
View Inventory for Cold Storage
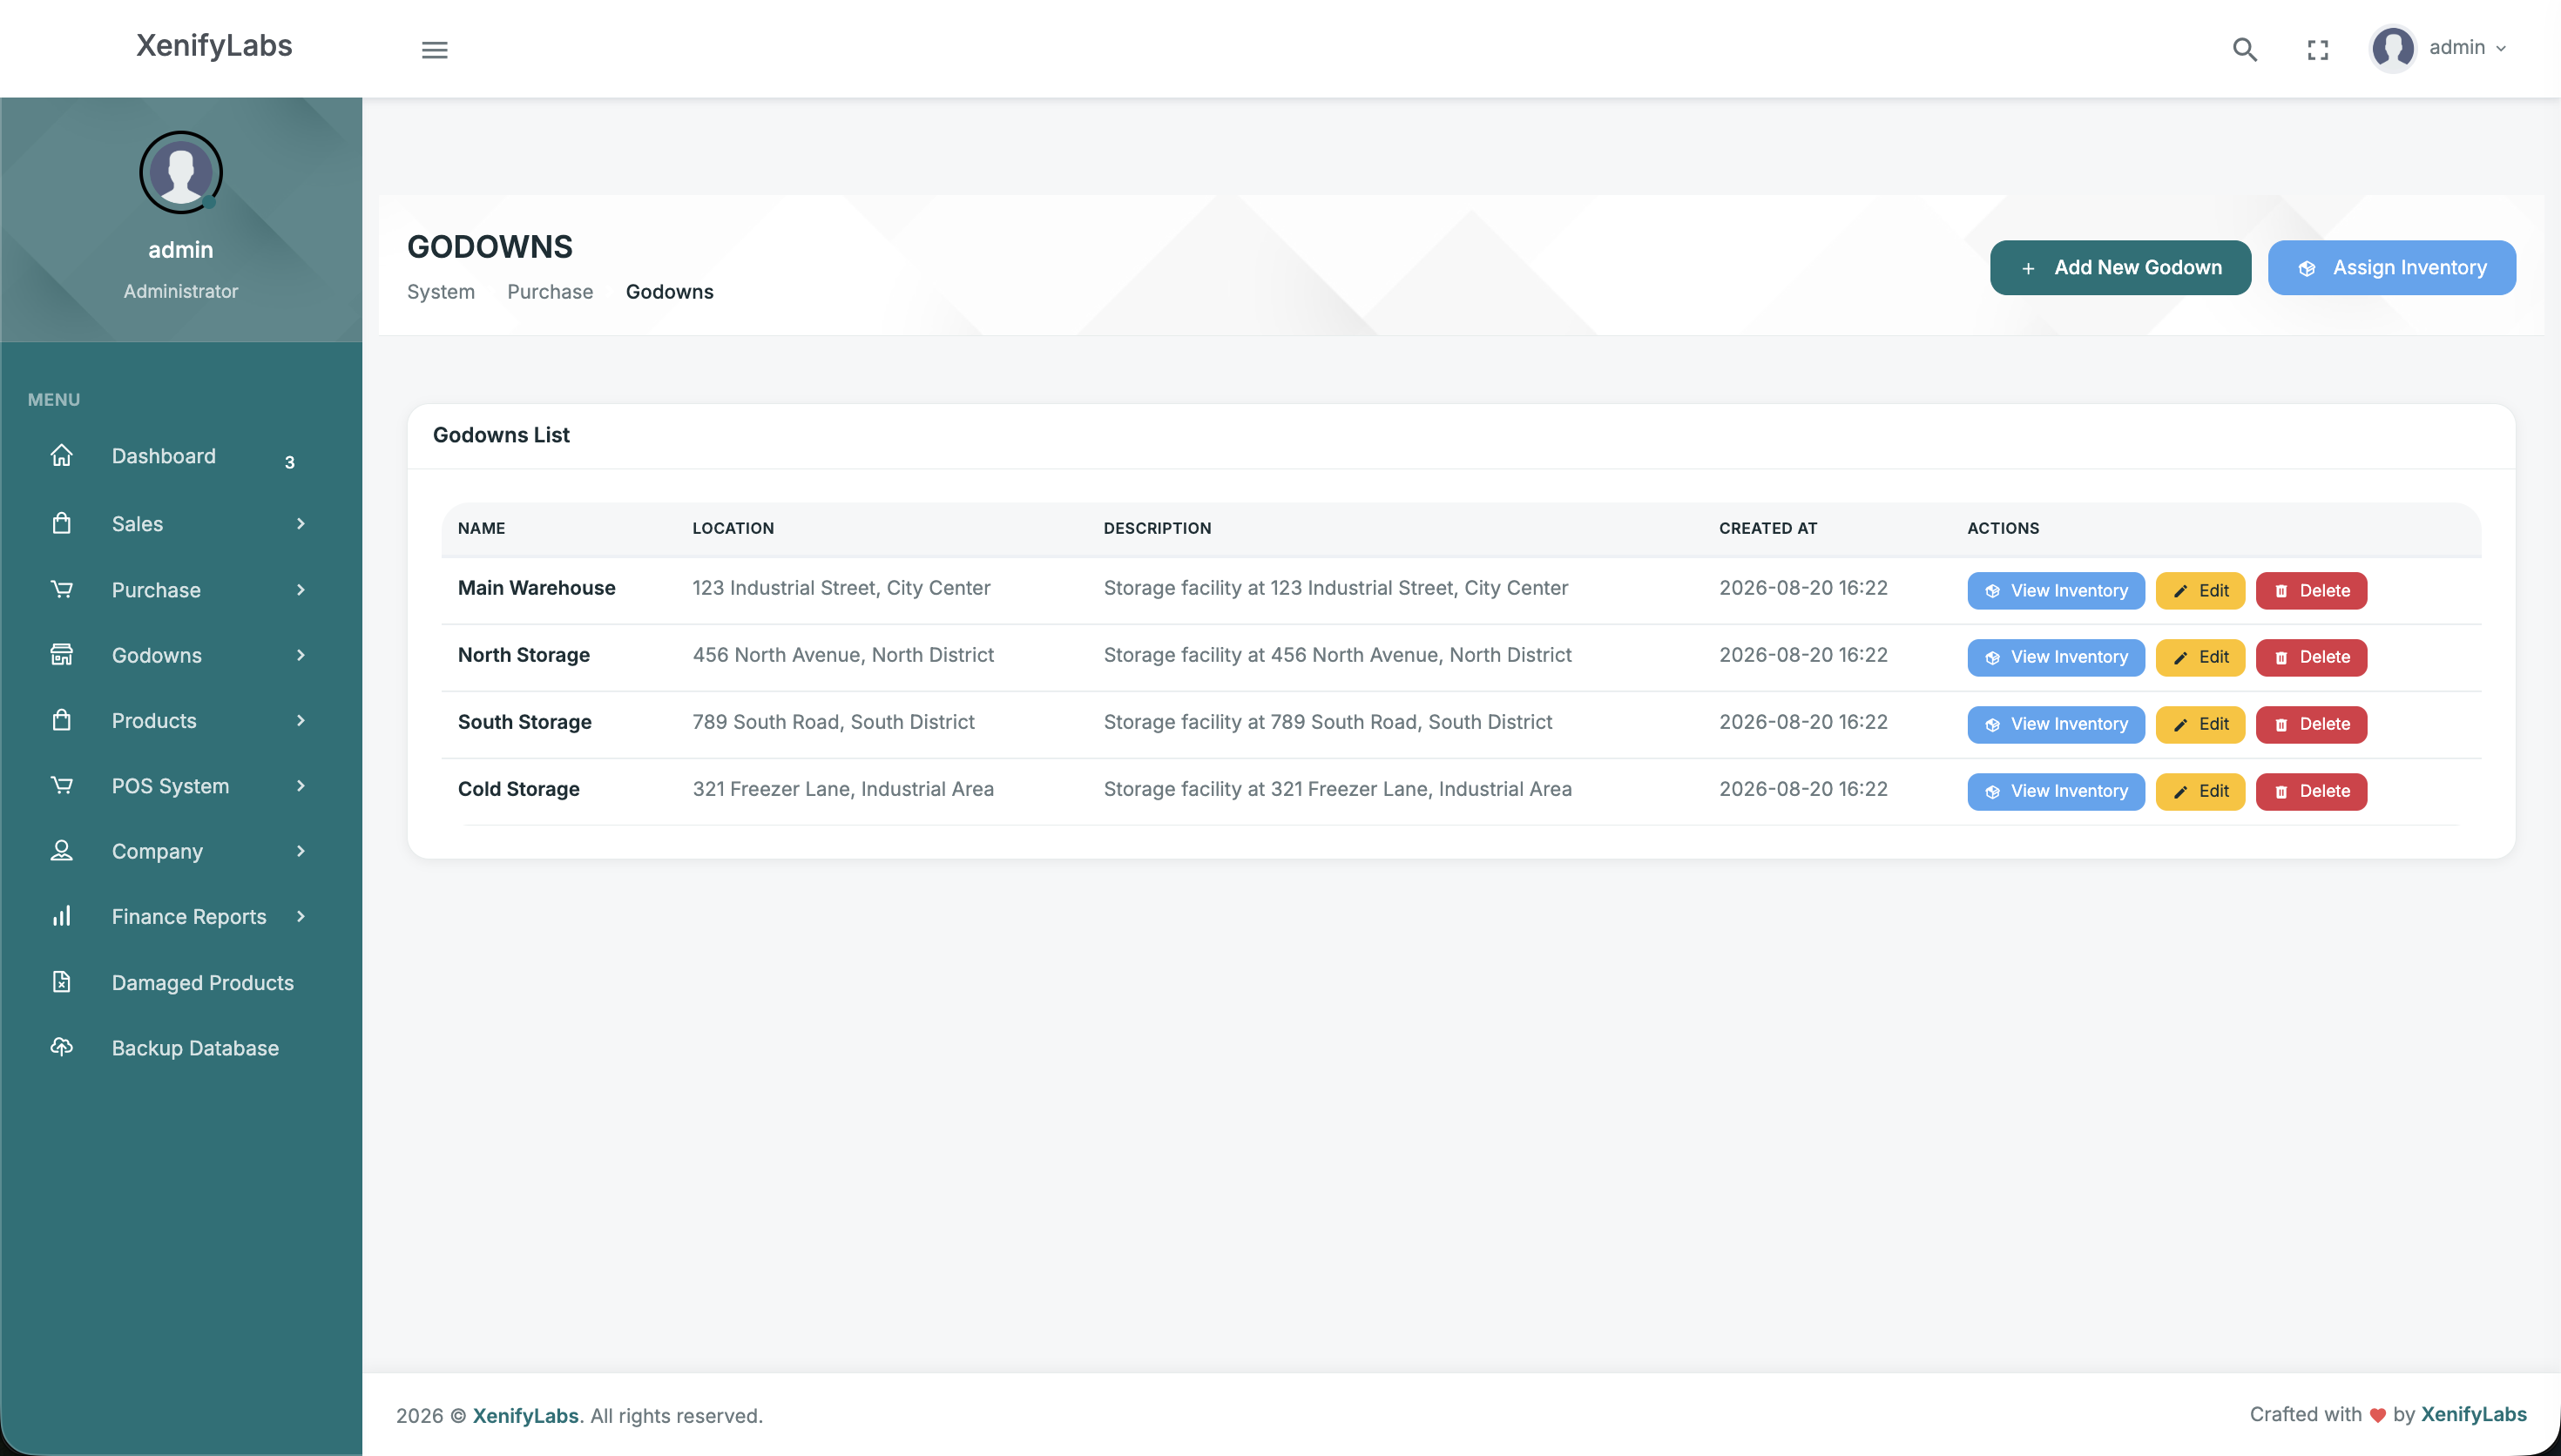click(x=2055, y=791)
